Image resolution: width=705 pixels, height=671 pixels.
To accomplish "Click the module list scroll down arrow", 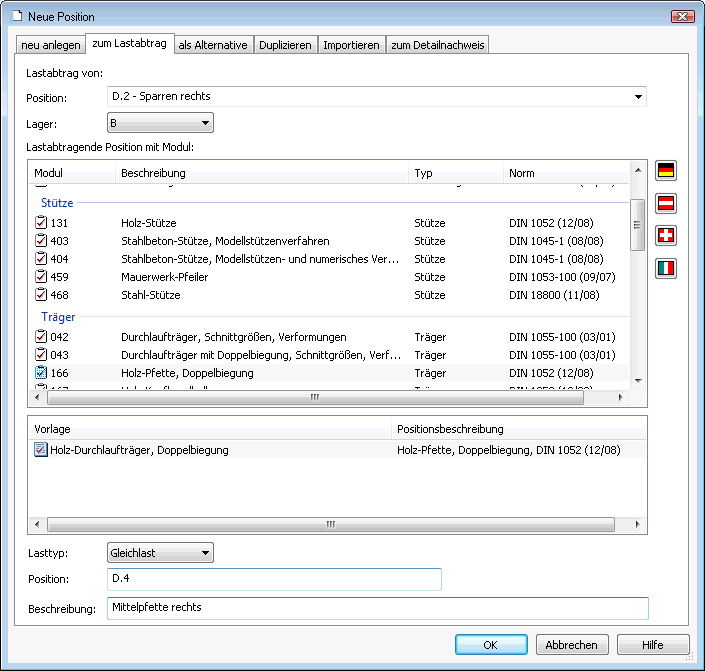I will [638, 380].
